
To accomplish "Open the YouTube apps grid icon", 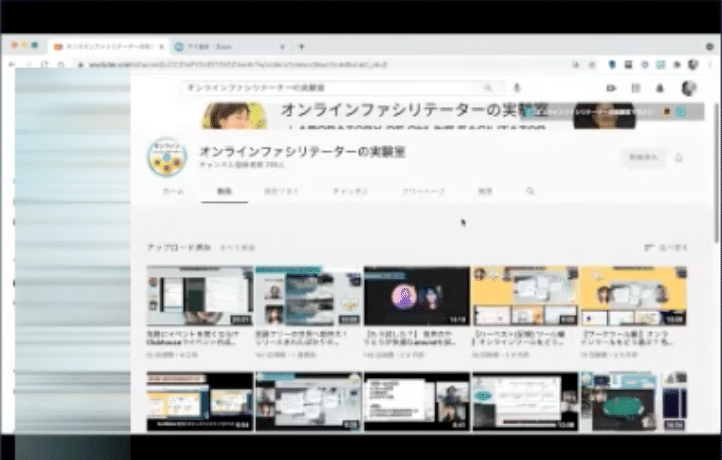I will pos(636,88).
